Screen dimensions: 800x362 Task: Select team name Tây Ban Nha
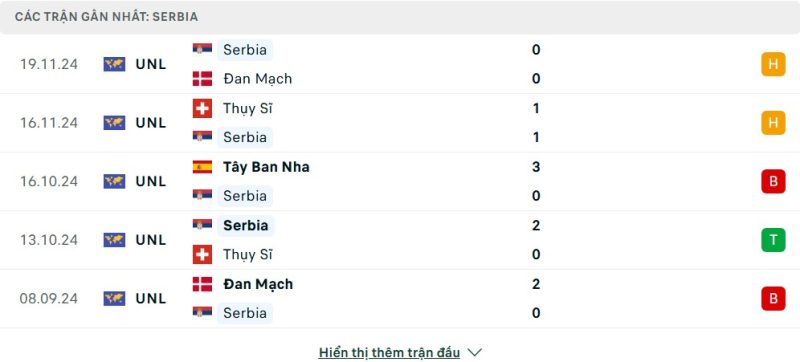point(266,167)
